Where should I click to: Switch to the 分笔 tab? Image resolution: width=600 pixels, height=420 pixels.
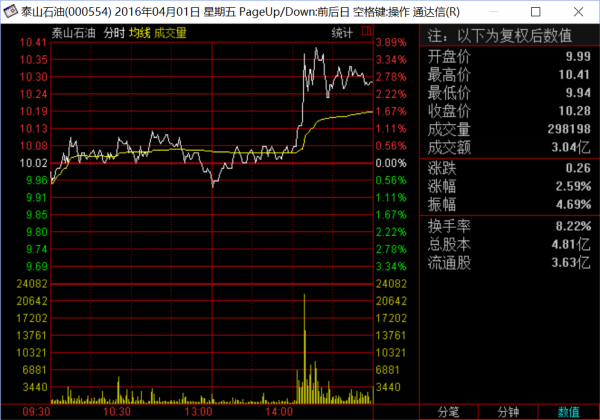click(x=448, y=411)
